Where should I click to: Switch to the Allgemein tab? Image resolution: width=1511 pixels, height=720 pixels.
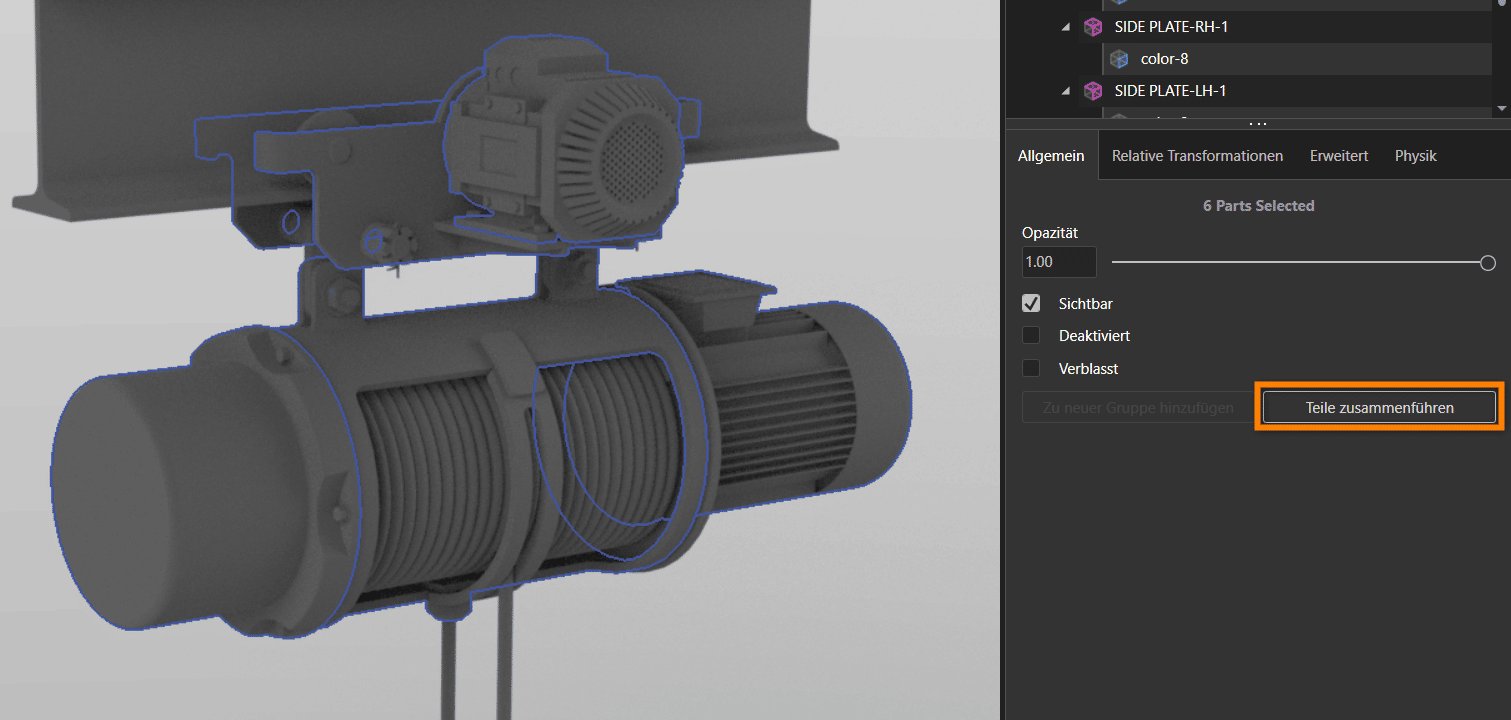point(1050,156)
